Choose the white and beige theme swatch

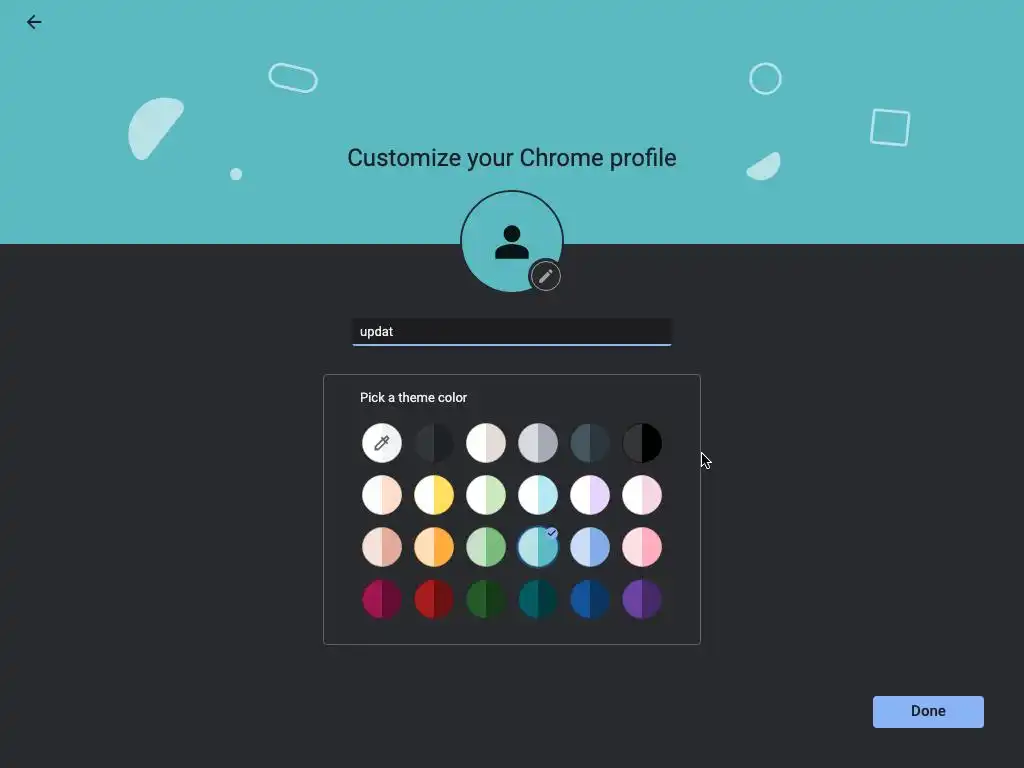click(x=486, y=443)
